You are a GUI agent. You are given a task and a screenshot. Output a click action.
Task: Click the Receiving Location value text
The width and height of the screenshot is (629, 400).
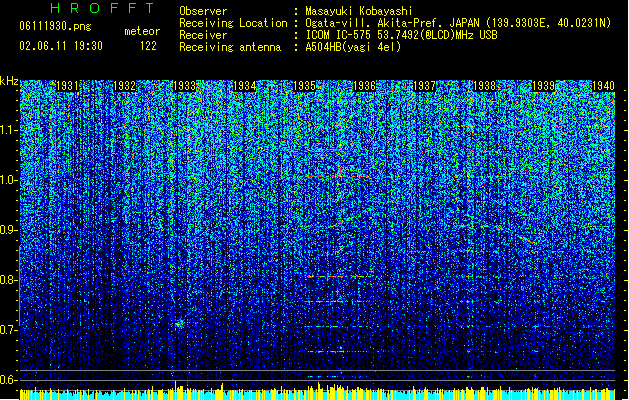pos(458,23)
